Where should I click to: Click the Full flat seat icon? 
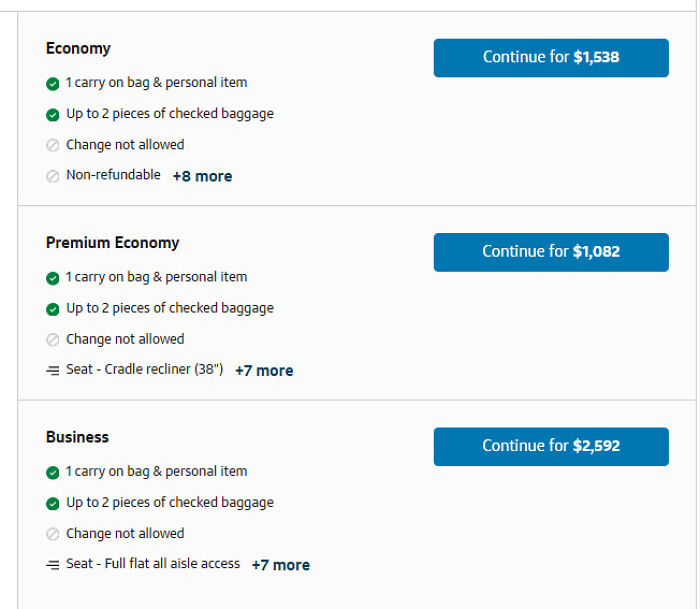53,565
